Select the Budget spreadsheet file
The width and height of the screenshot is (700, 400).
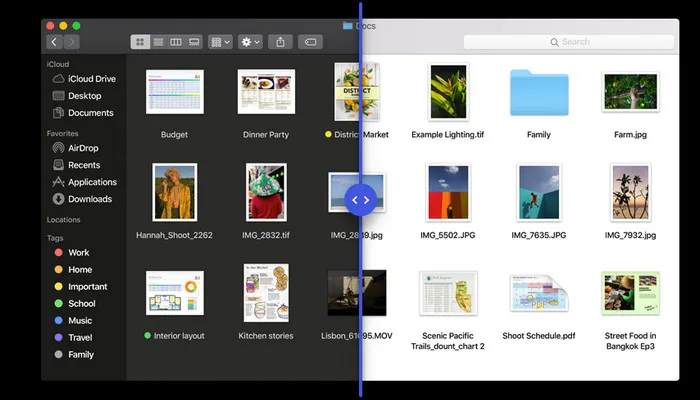(175, 92)
